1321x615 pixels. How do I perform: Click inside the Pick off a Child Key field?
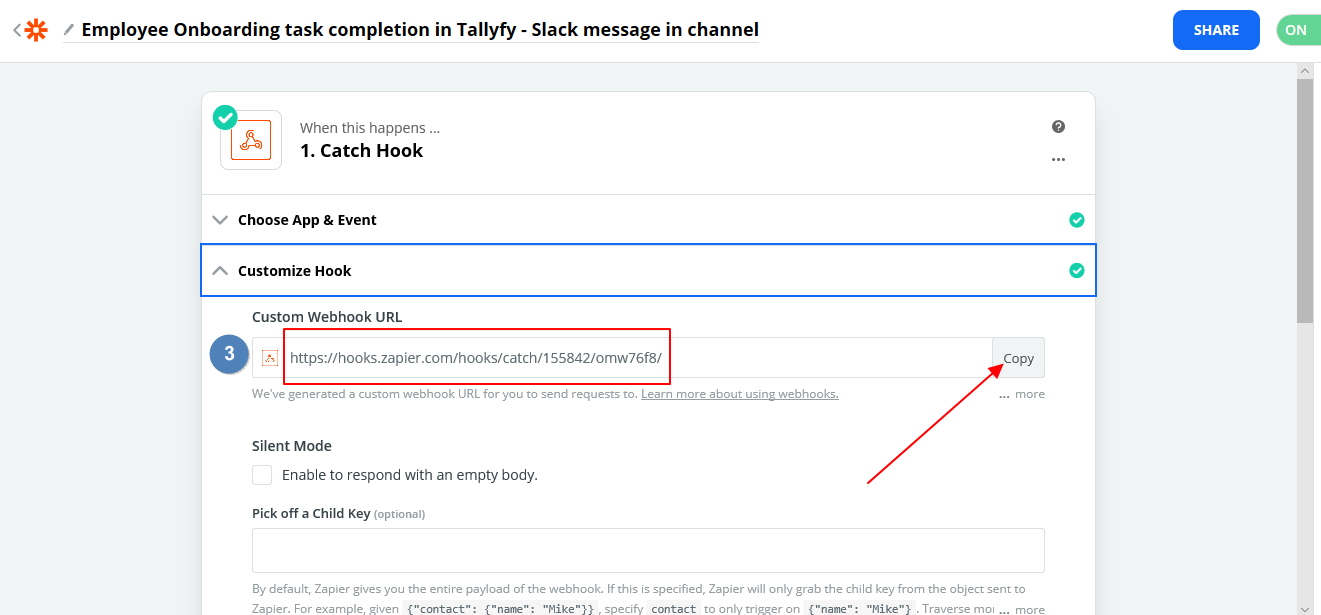648,549
